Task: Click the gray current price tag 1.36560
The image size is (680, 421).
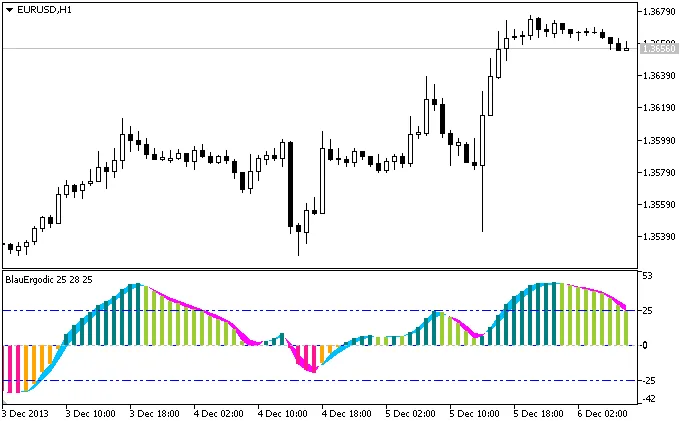Action: pos(656,48)
